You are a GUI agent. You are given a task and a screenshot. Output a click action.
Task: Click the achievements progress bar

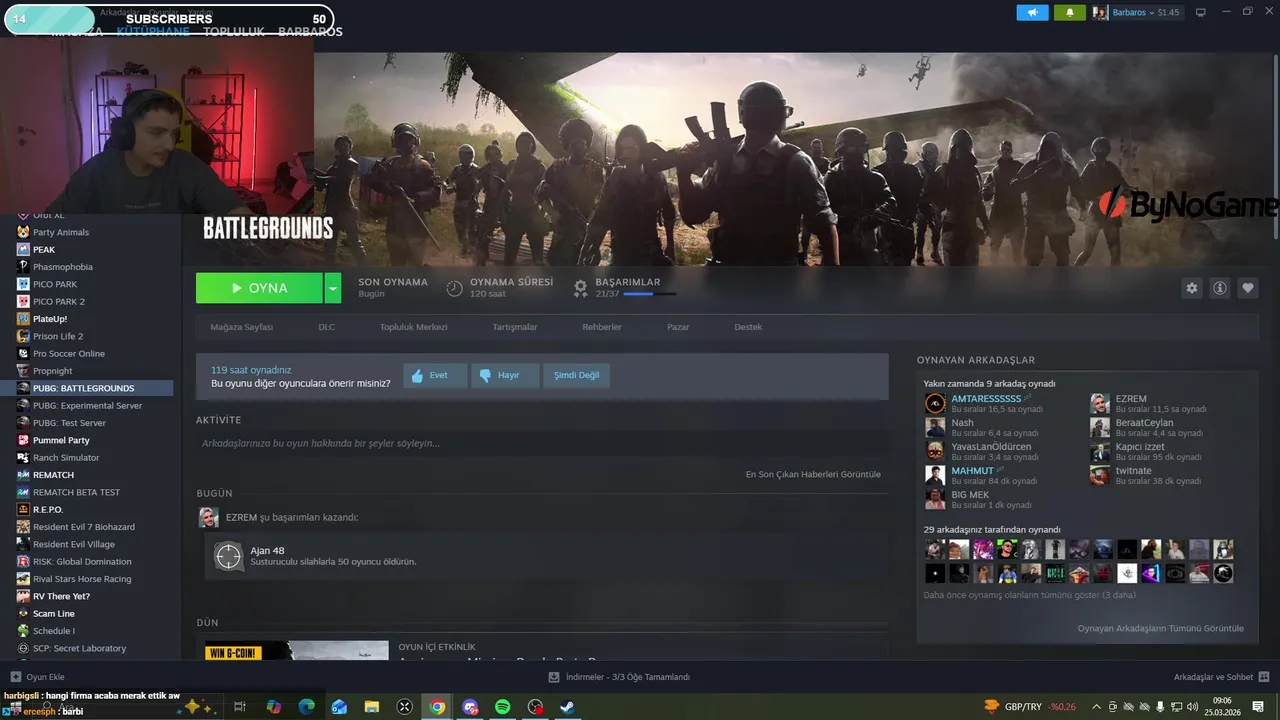[649, 294]
